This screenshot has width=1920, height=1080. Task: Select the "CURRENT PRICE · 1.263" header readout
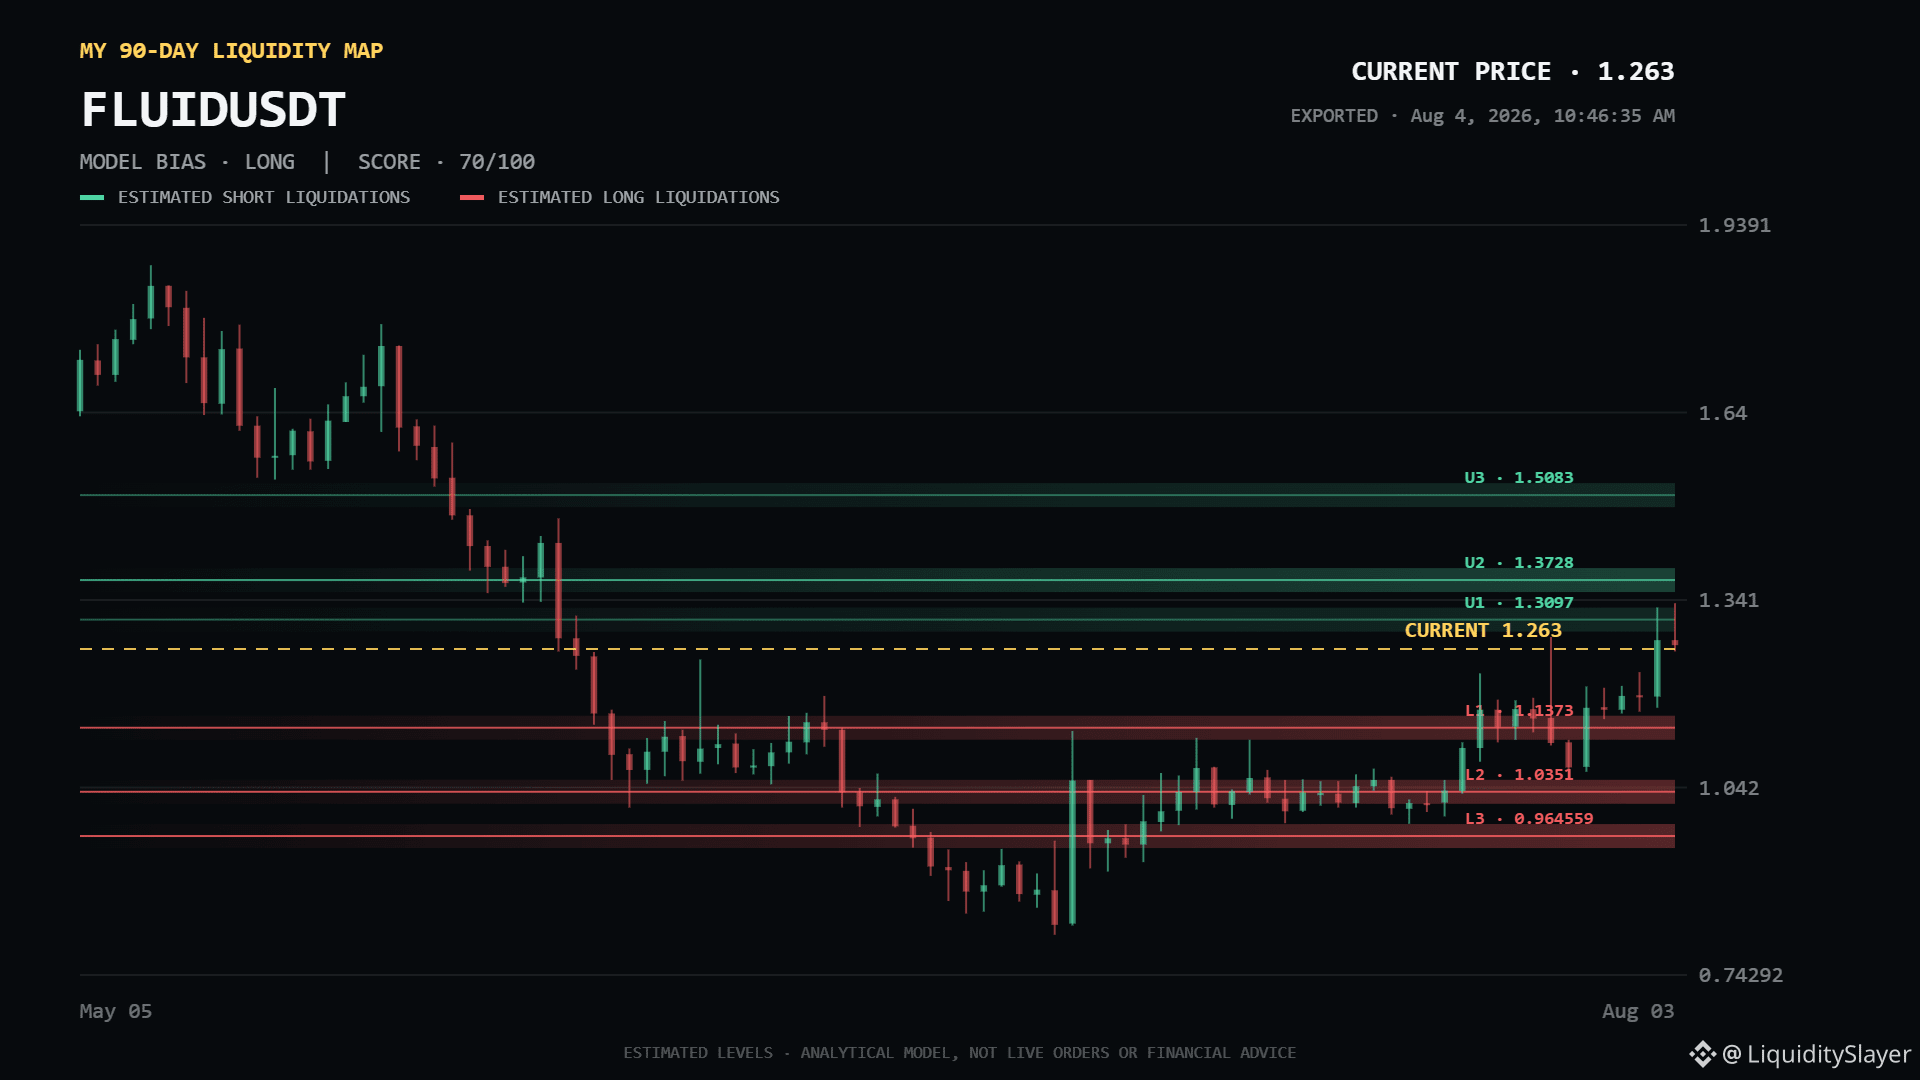[x=1512, y=72]
